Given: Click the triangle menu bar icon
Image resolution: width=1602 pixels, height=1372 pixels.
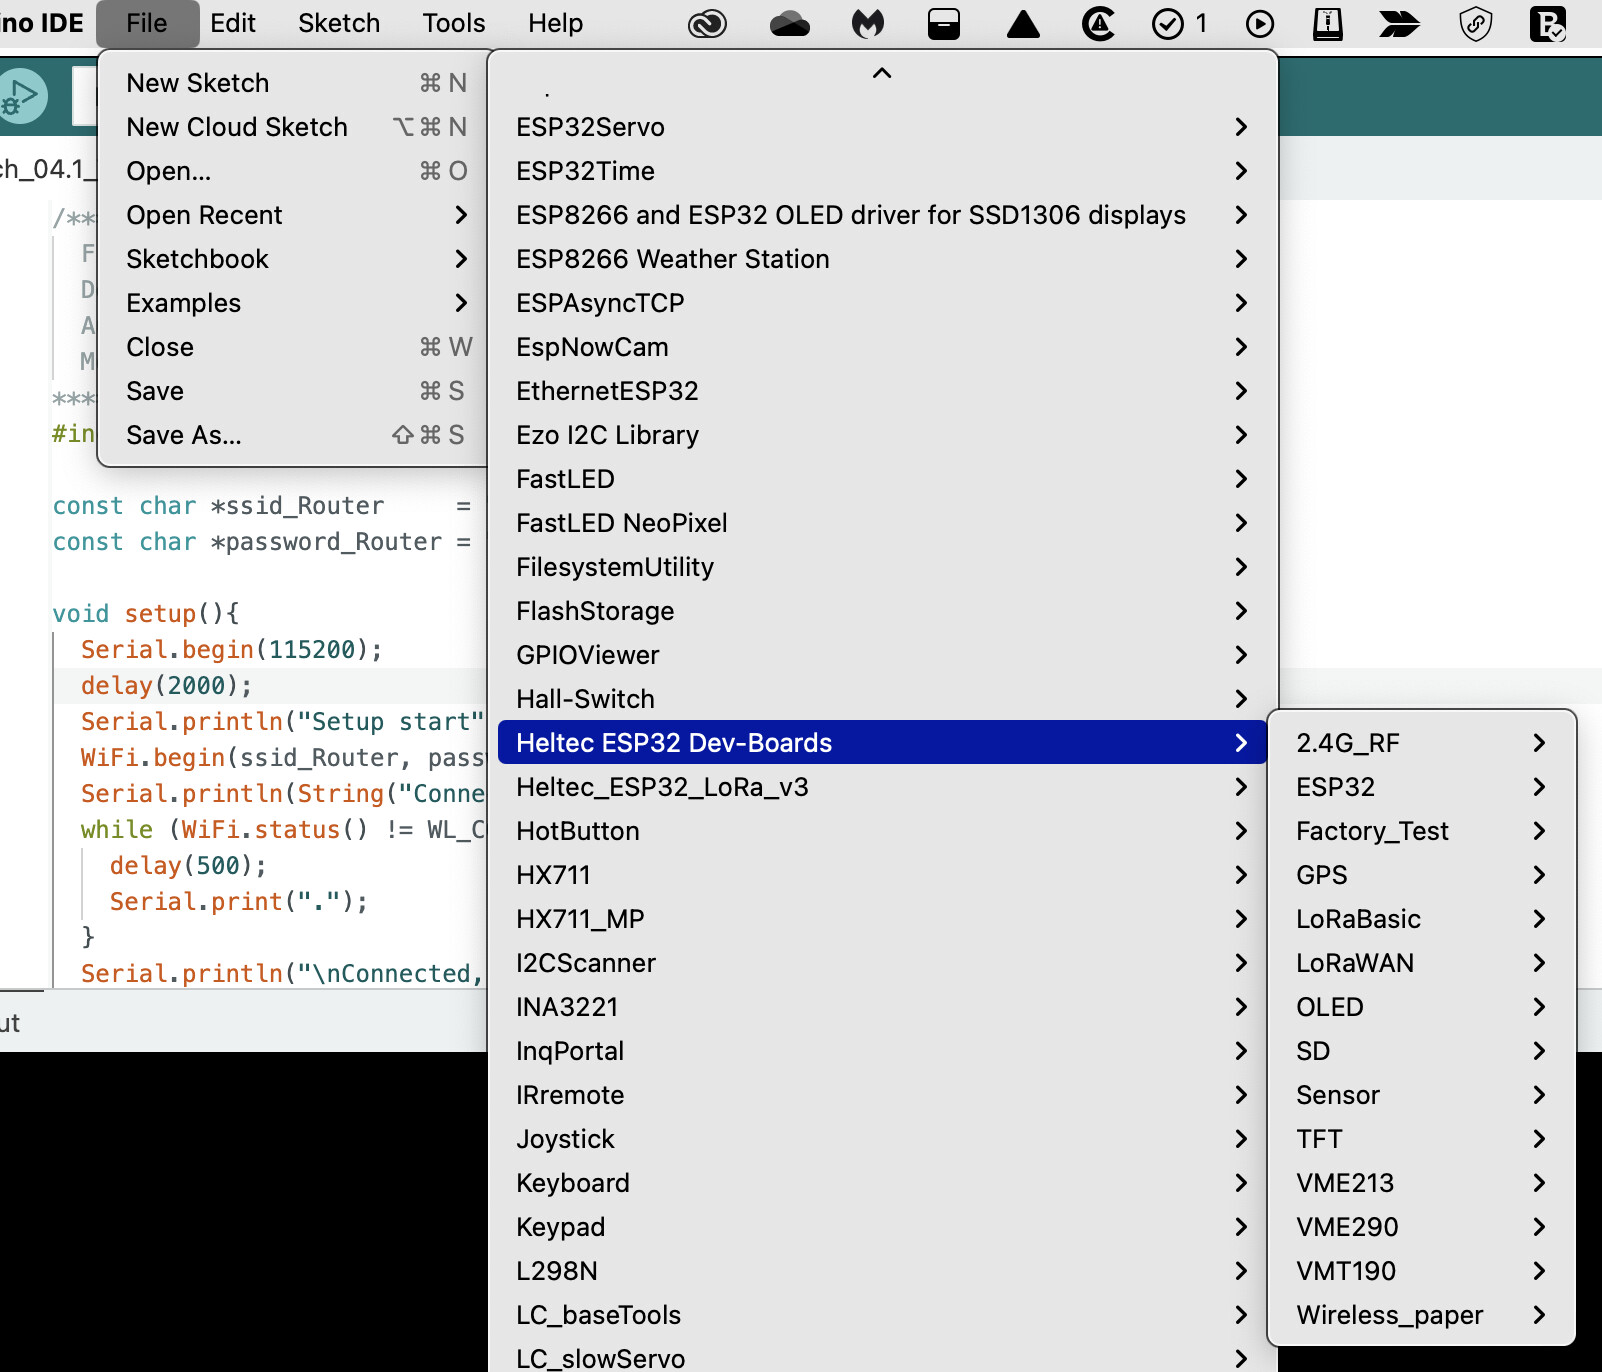Looking at the screenshot, I should (x=1023, y=23).
